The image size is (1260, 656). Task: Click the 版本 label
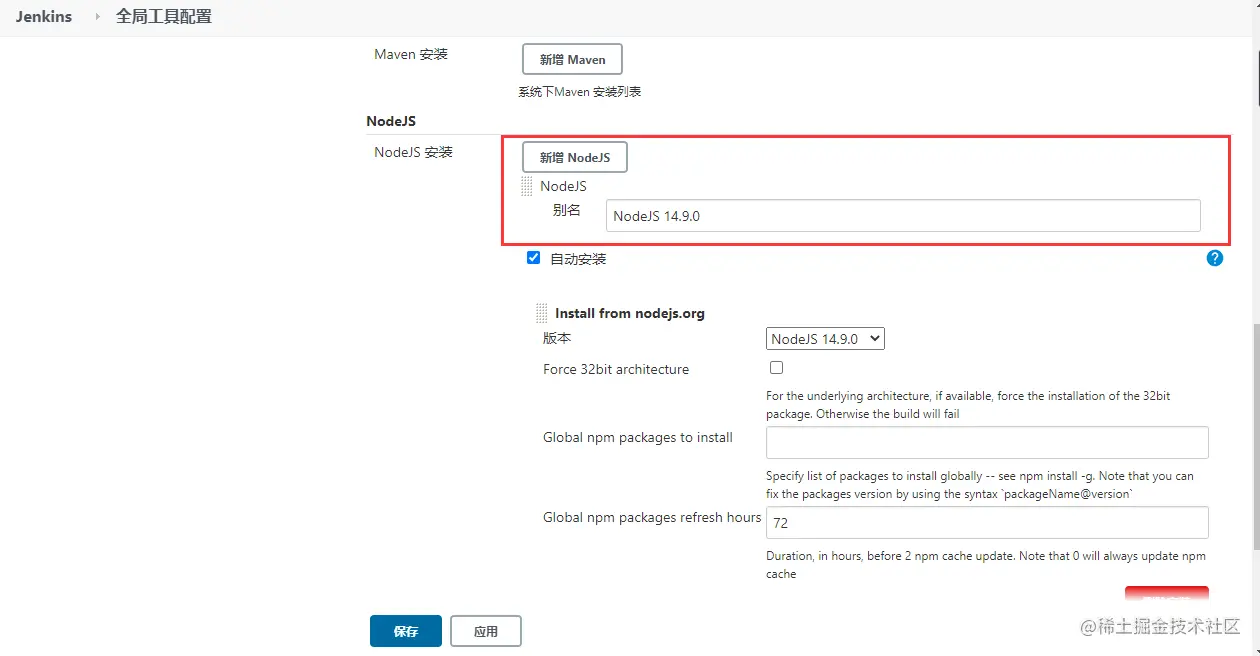point(557,338)
